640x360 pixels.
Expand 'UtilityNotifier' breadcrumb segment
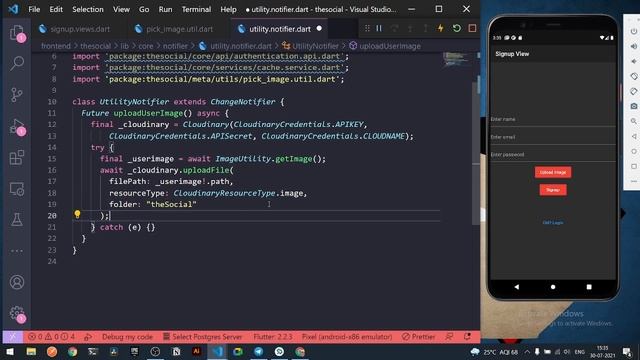(x=315, y=46)
